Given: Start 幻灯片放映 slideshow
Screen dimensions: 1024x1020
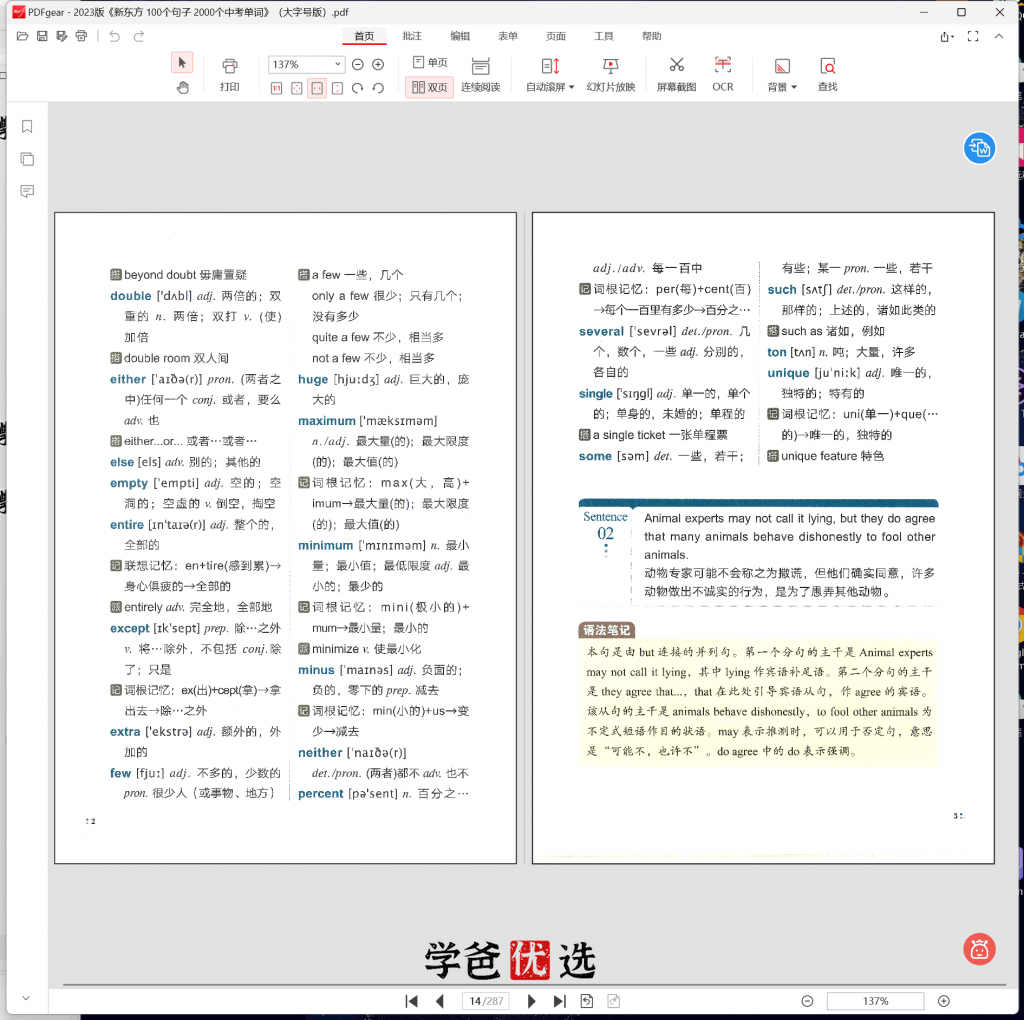Looking at the screenshot, I should (611, 74).
